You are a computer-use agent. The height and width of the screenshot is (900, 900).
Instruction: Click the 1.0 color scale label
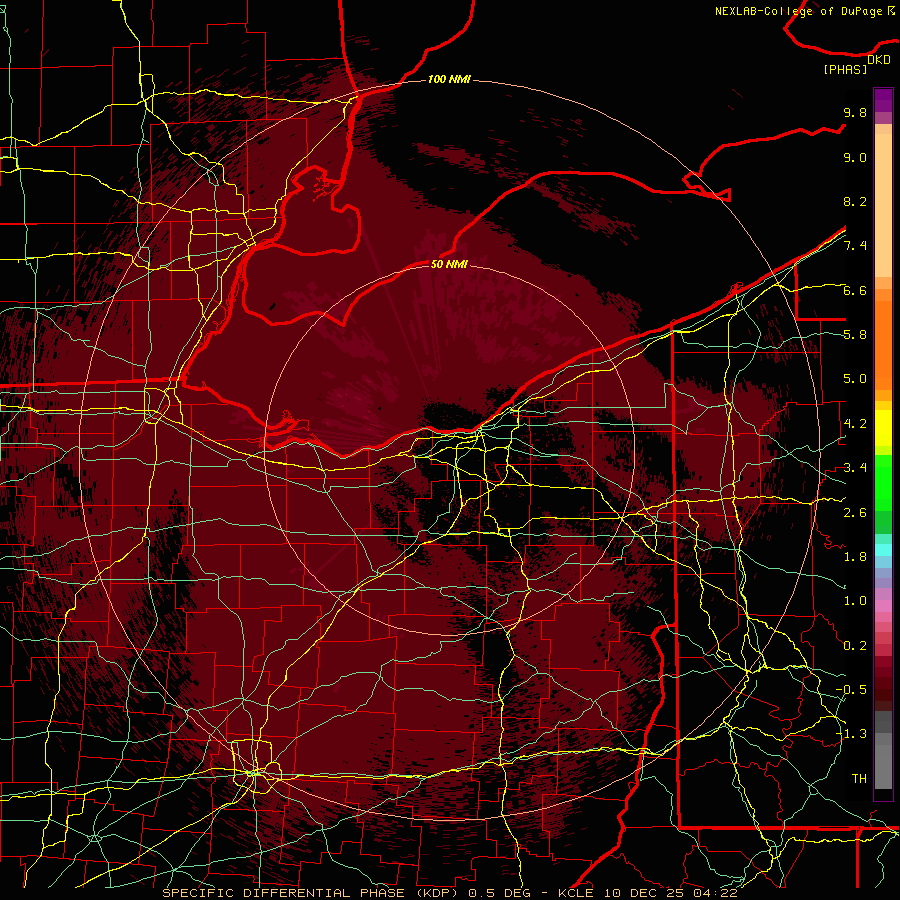click(x=855, y=601)
